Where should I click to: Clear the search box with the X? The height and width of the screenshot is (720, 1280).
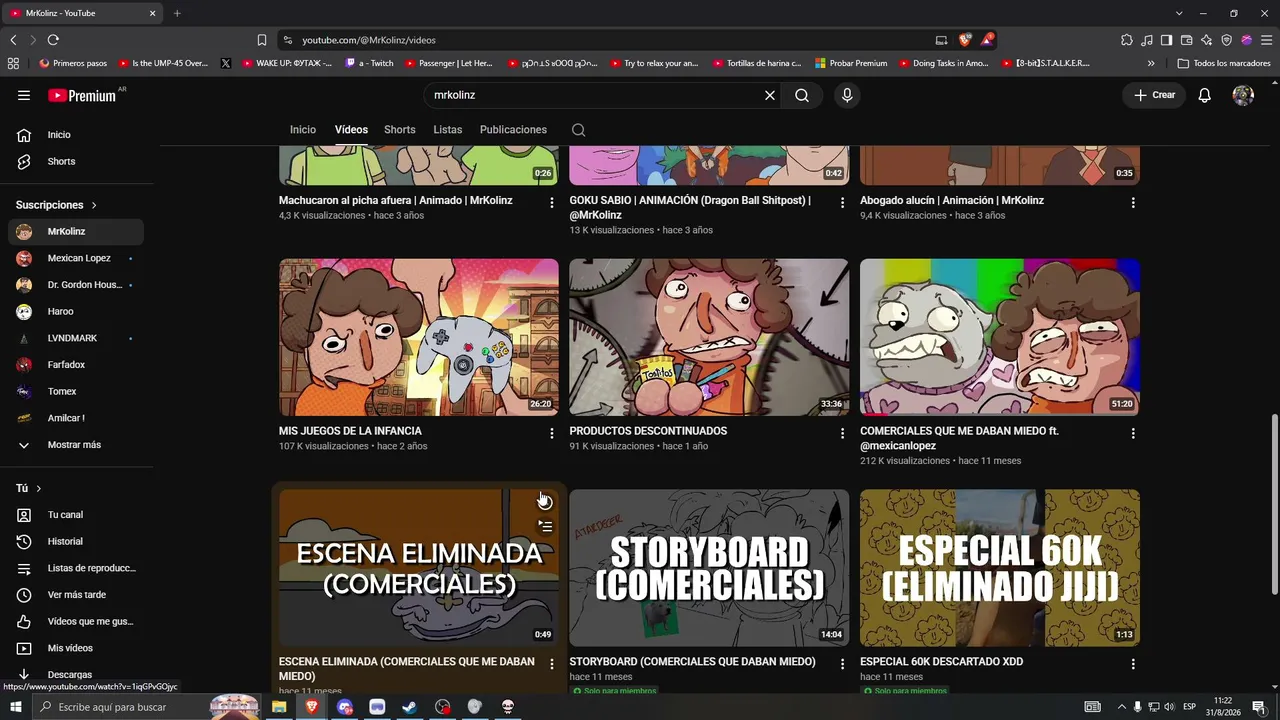pos(770,95)
